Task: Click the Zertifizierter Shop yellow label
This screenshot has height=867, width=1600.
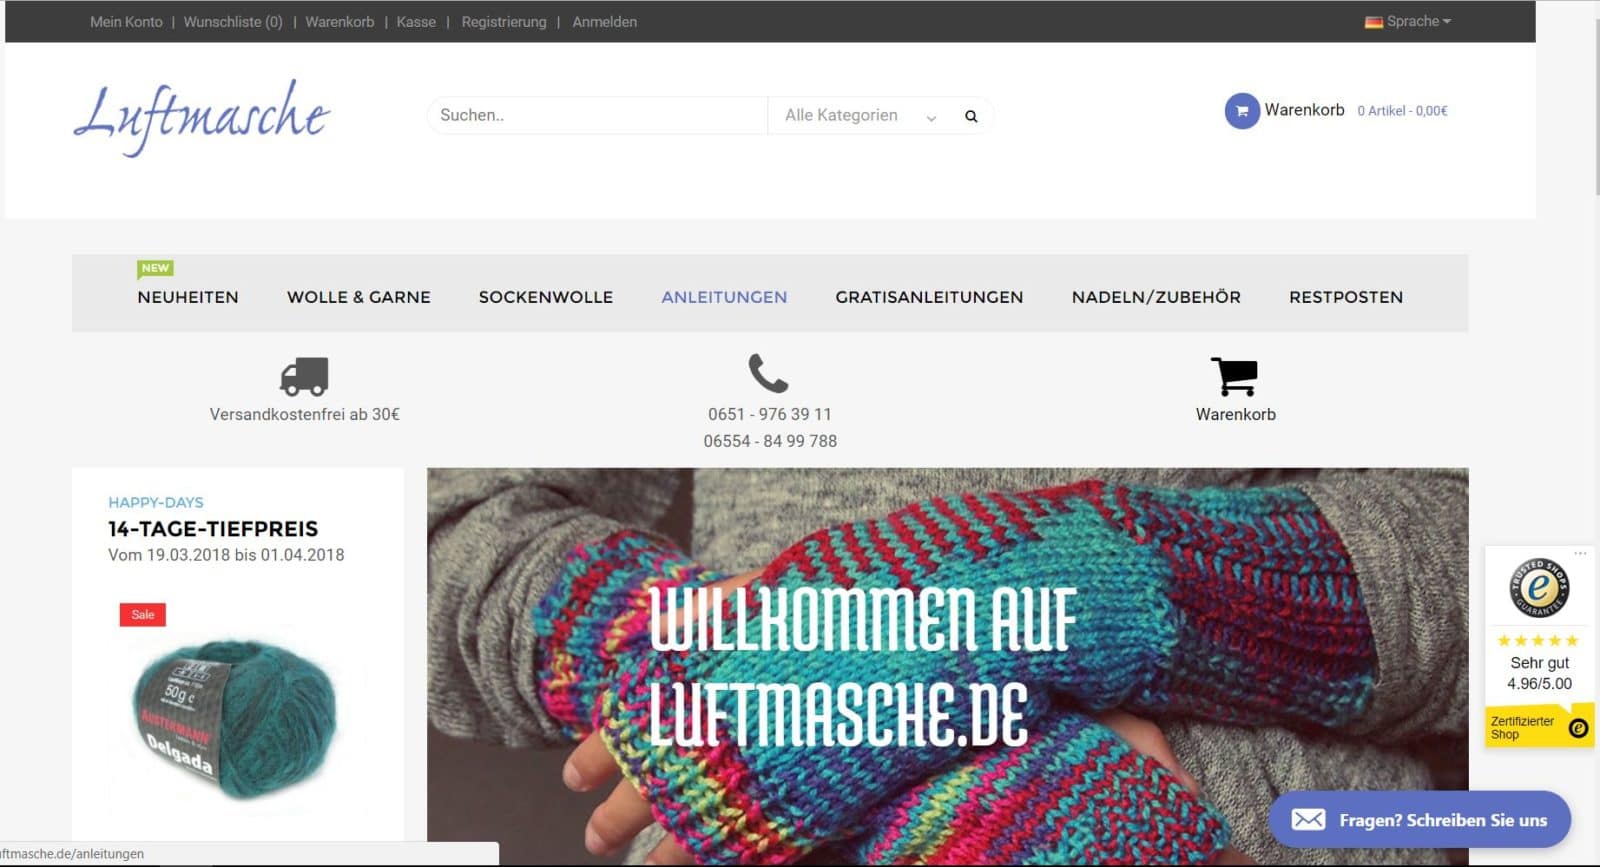Action: pyautogui.click(x=1539, y=727)
